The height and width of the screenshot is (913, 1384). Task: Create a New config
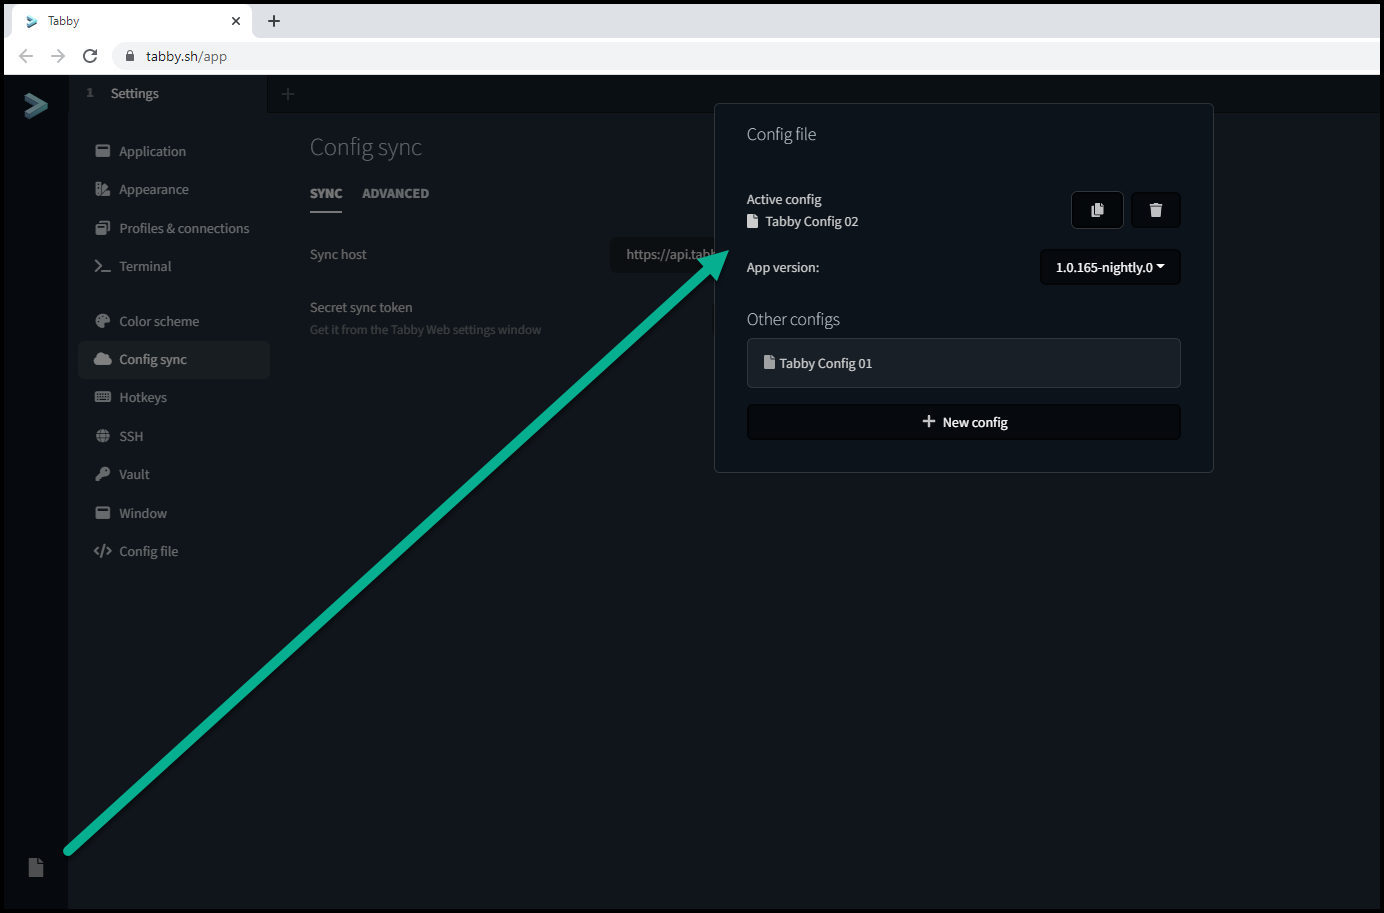(x=963, y=422)
